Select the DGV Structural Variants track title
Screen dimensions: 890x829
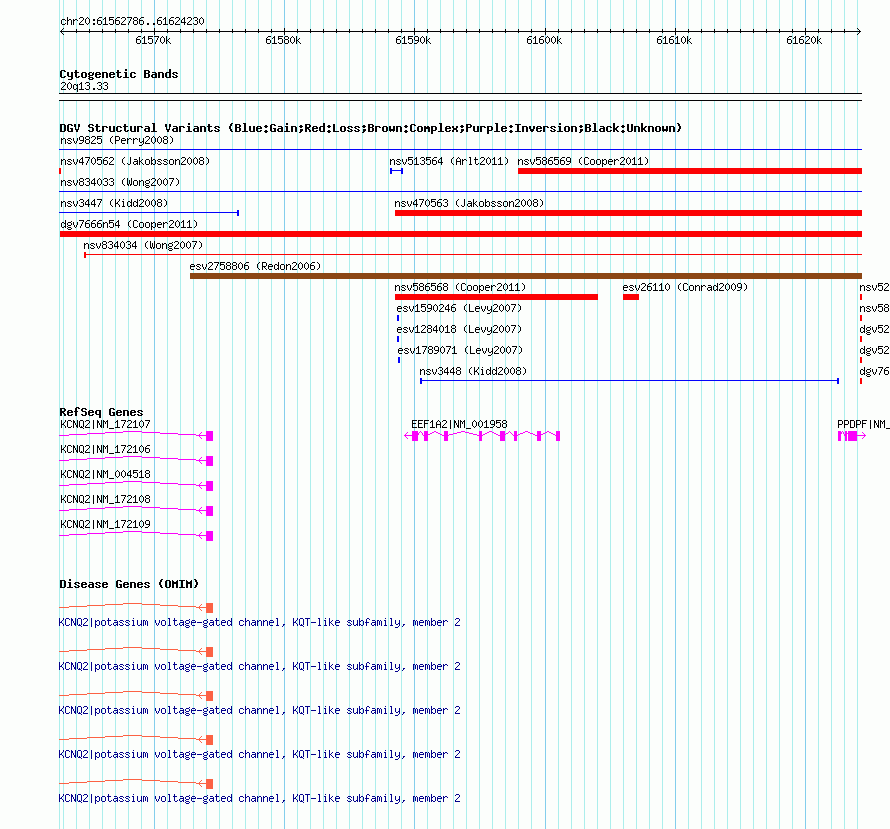click(x=370, y=128)
